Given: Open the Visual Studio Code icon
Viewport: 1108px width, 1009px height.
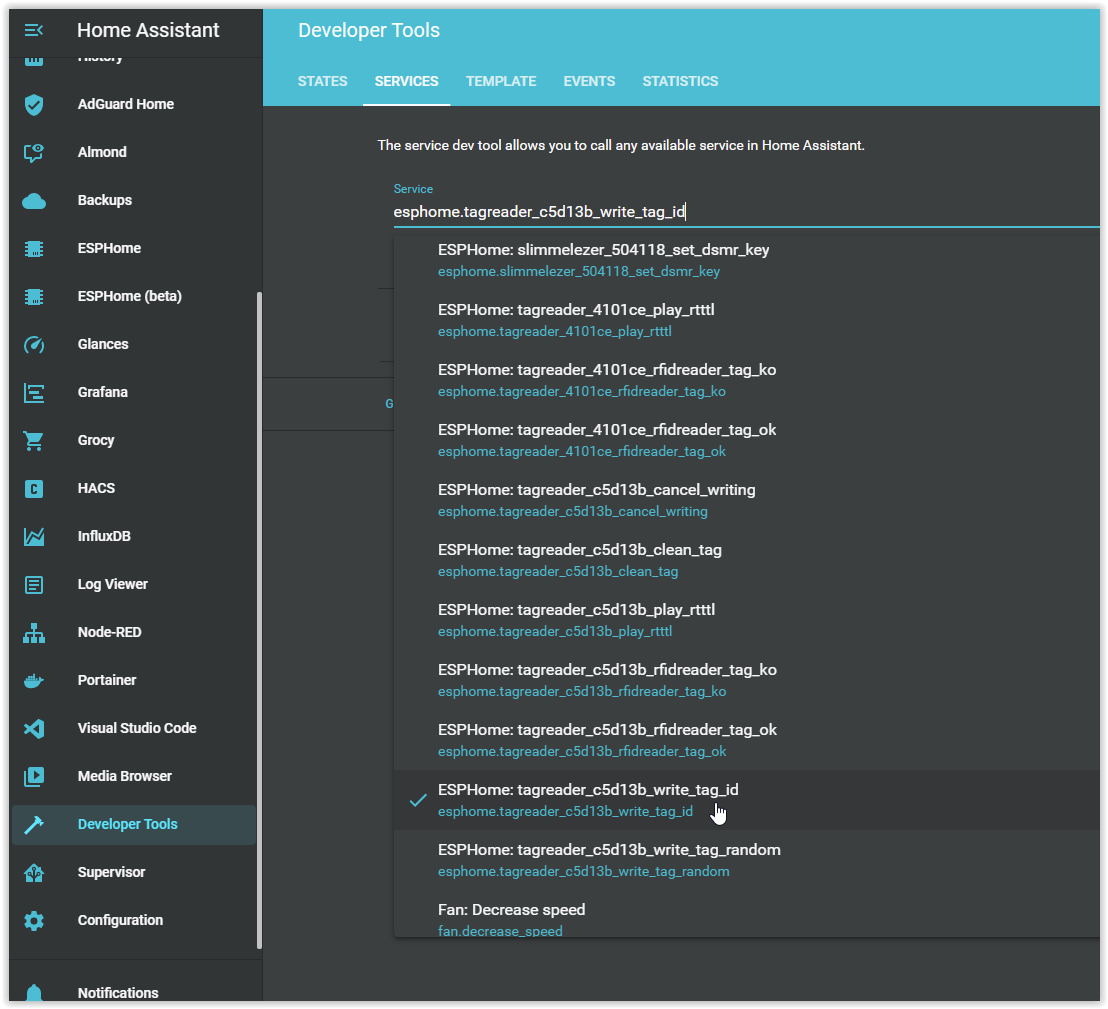Looking at the screenshot, I should click(x=33, y=728).
